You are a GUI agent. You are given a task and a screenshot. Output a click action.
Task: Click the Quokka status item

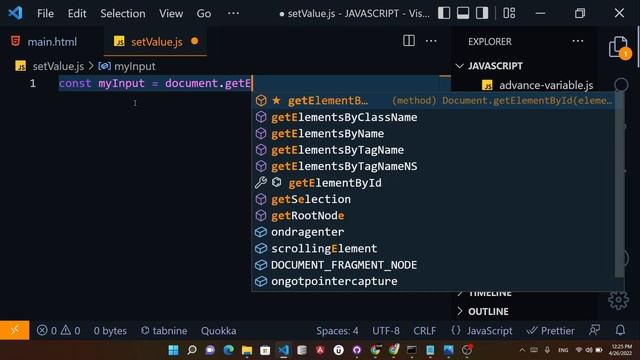[218, 331]
